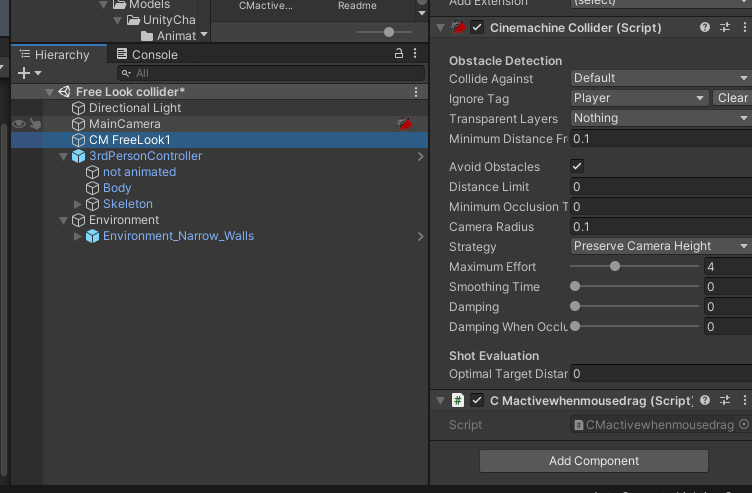
Task: Click Damping When Occluded slider handle
Action: click(x=575, y=326)
